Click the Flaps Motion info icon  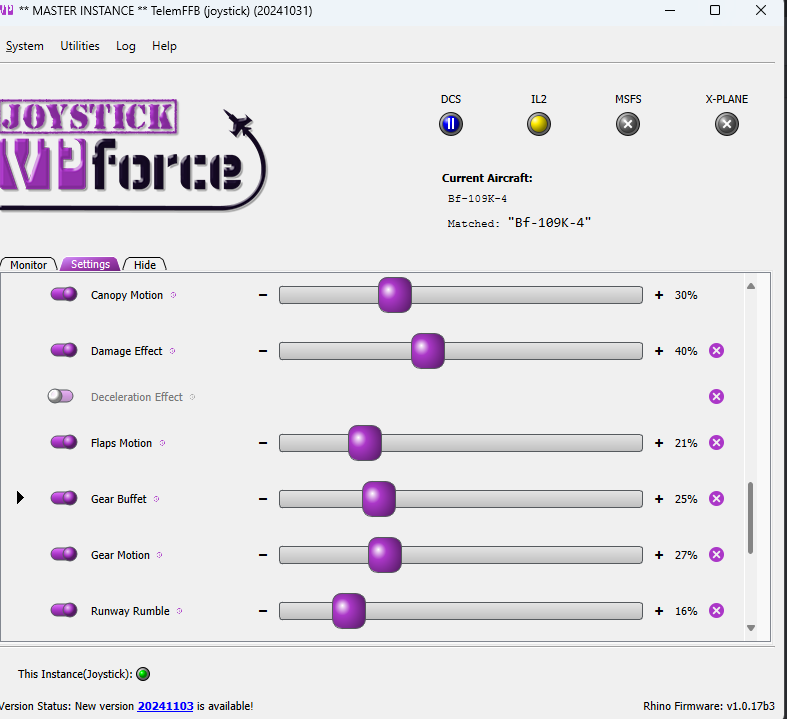click(x=162, y=443)
